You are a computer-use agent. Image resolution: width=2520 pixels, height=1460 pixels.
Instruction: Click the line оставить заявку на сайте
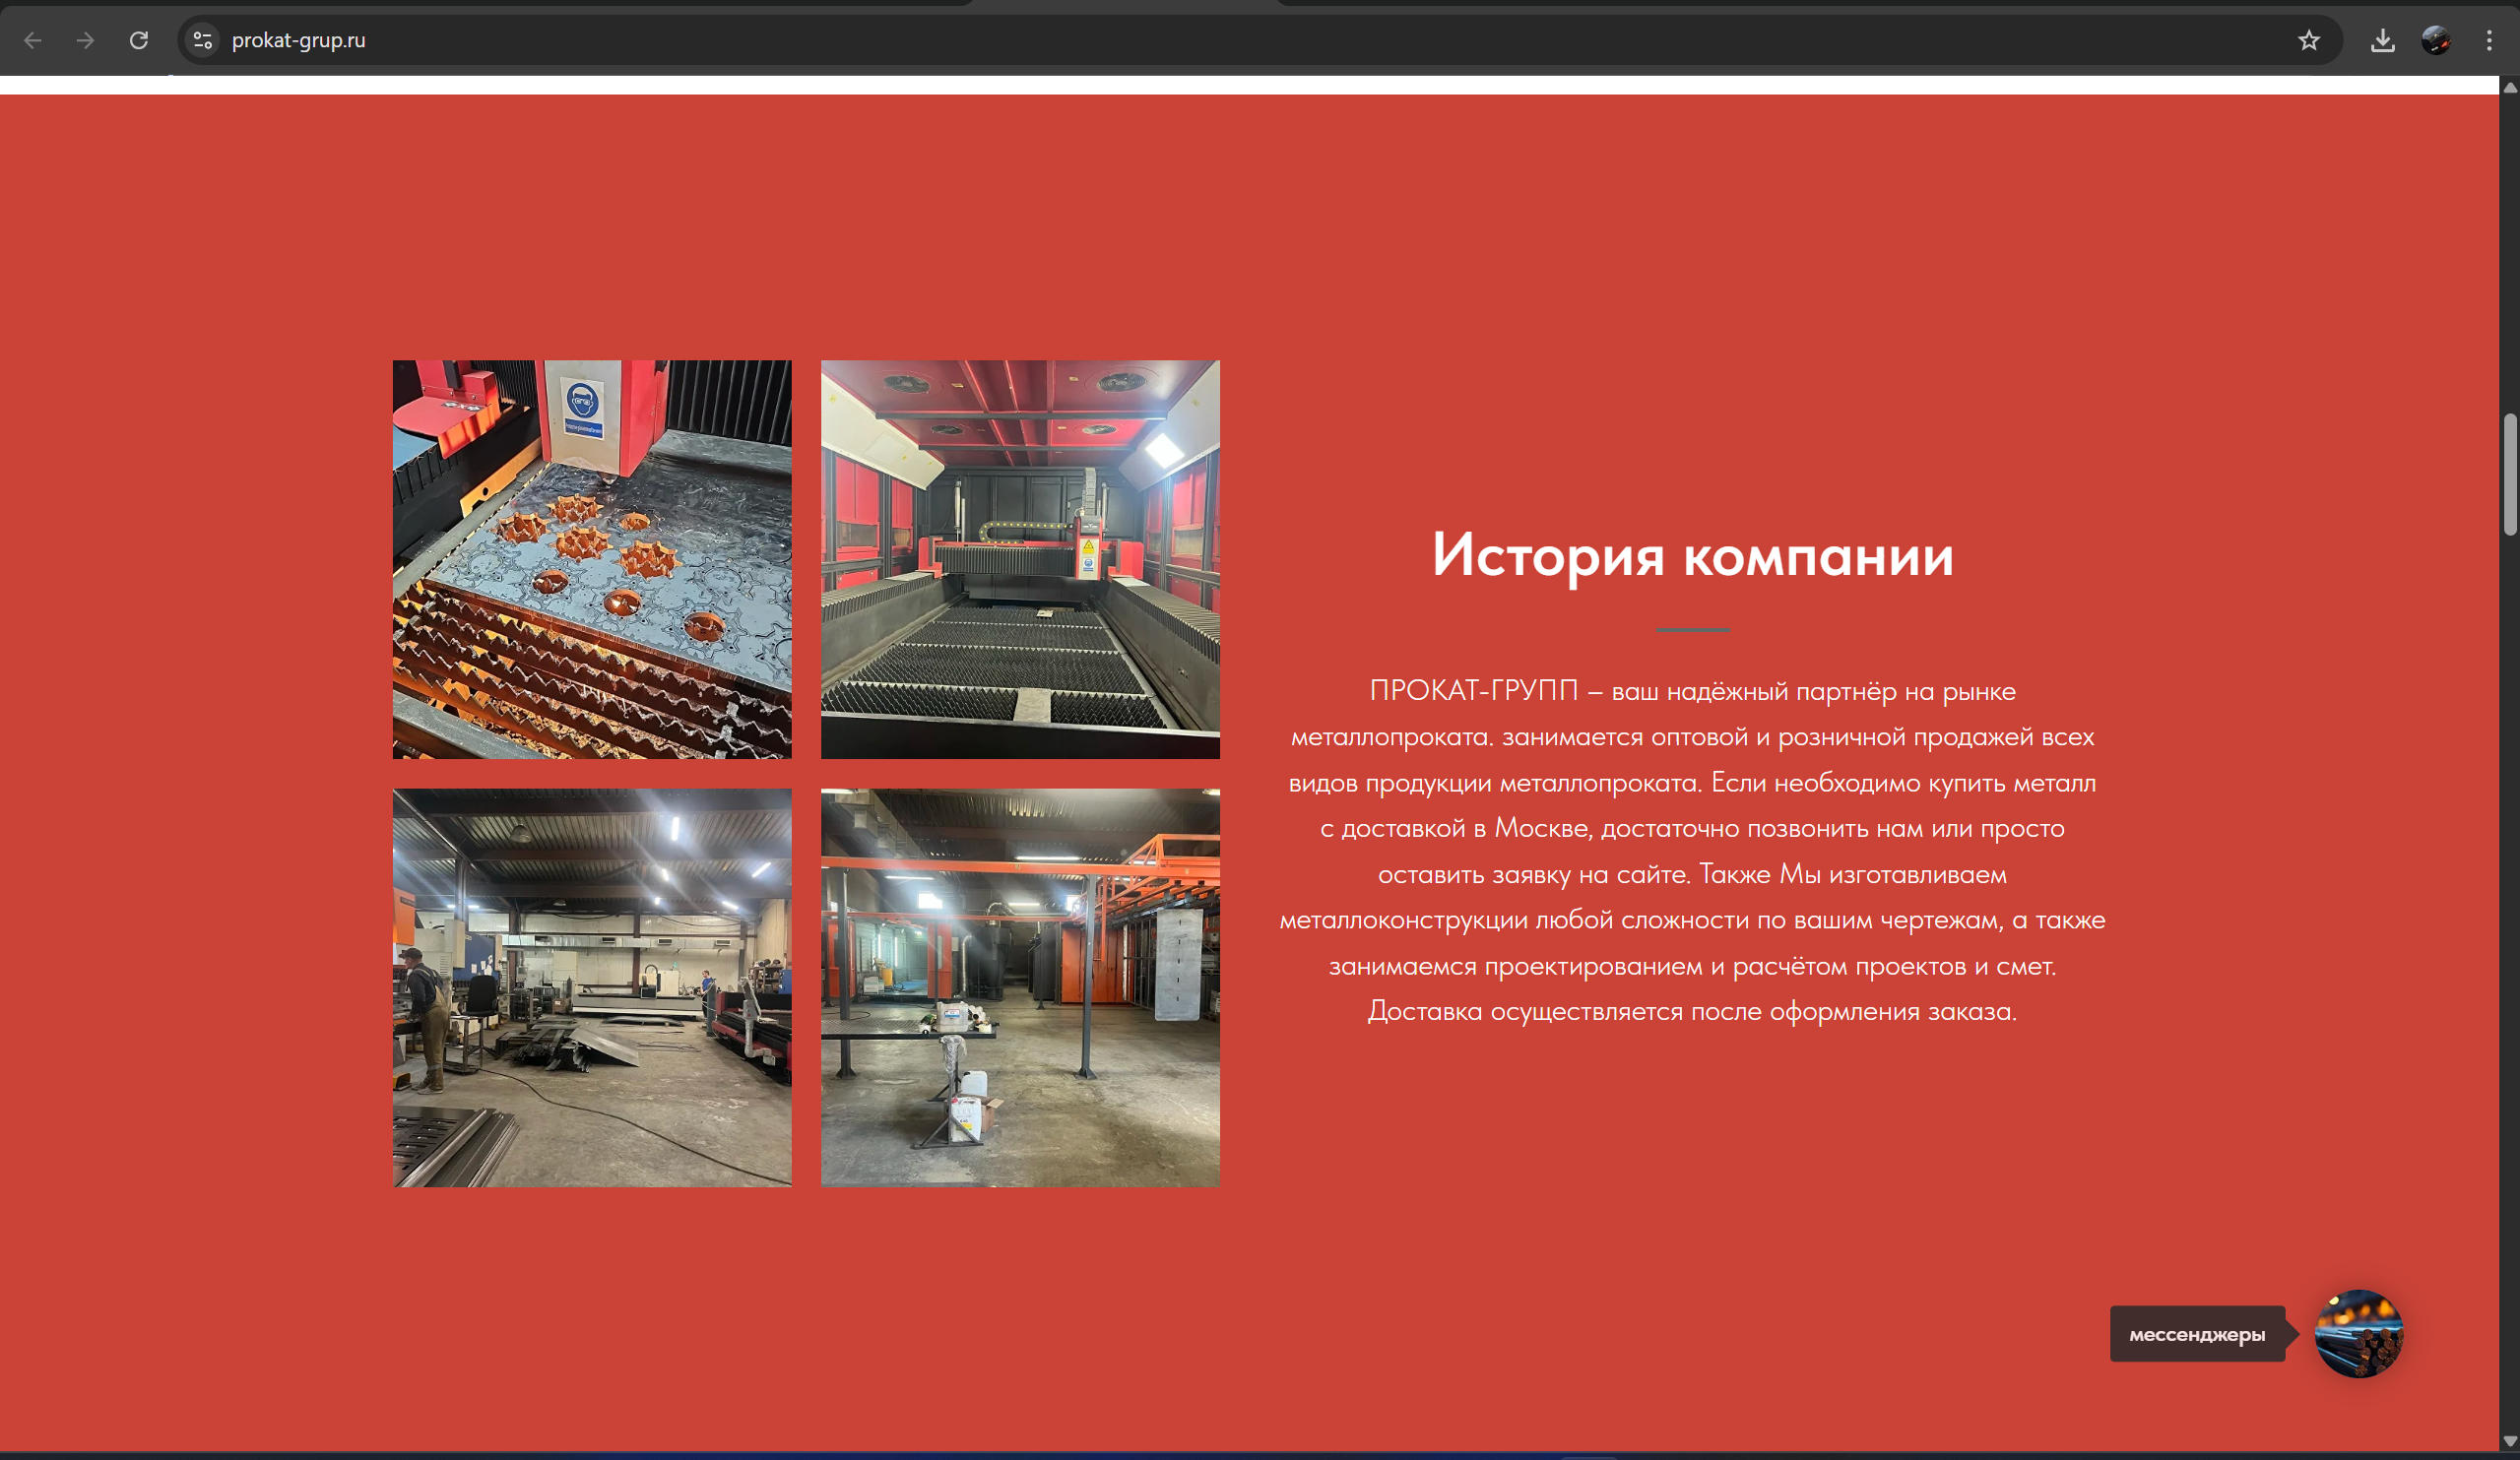coord(1535,874)
